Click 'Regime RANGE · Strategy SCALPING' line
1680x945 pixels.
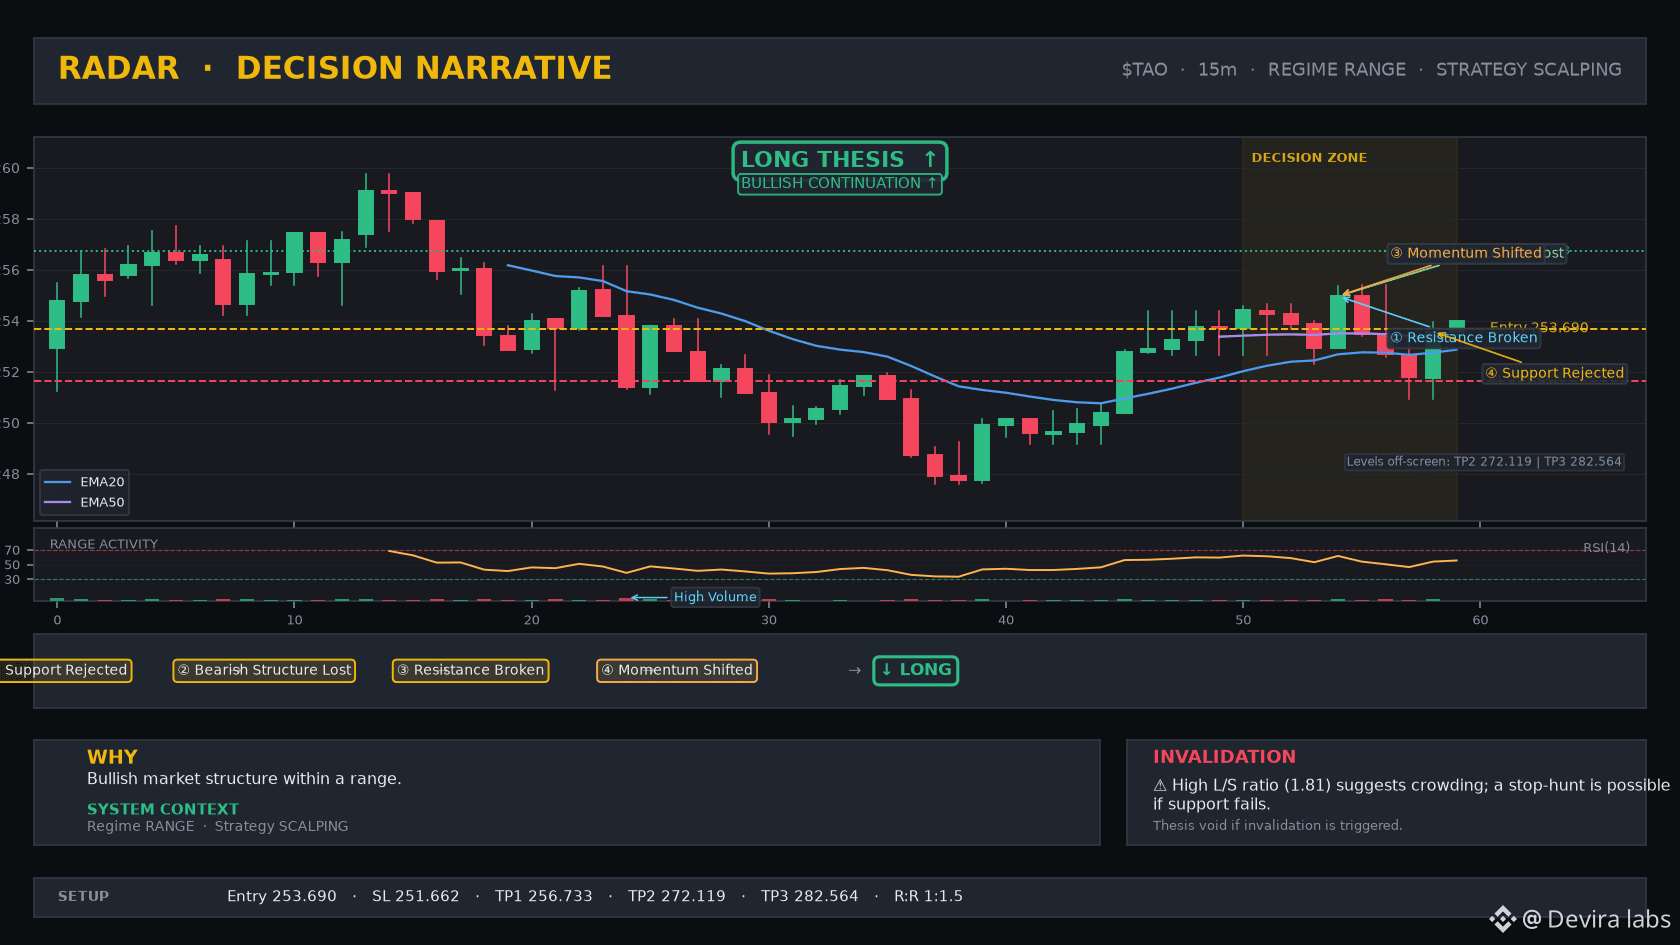point(218,826)
